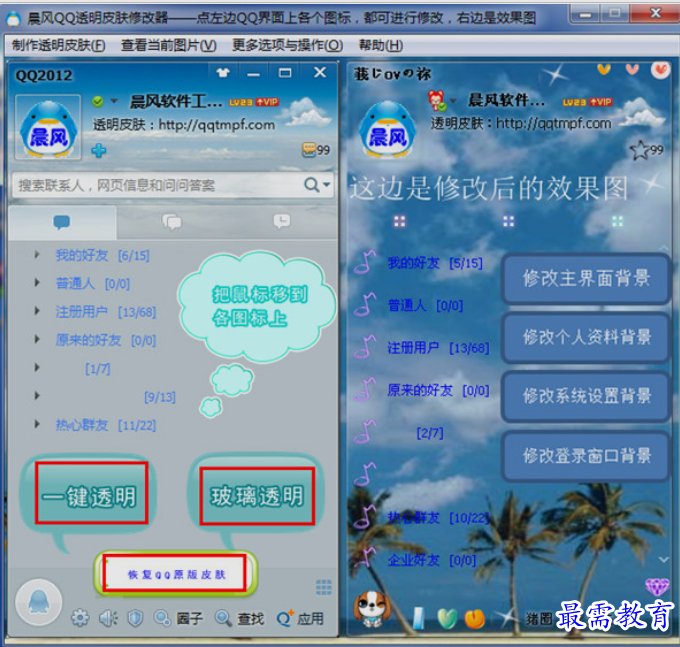Switch to the group chat tab with double bubbles
Image resolution: width=680 pixels, height=647 pixels.
[x=172, y=222]
